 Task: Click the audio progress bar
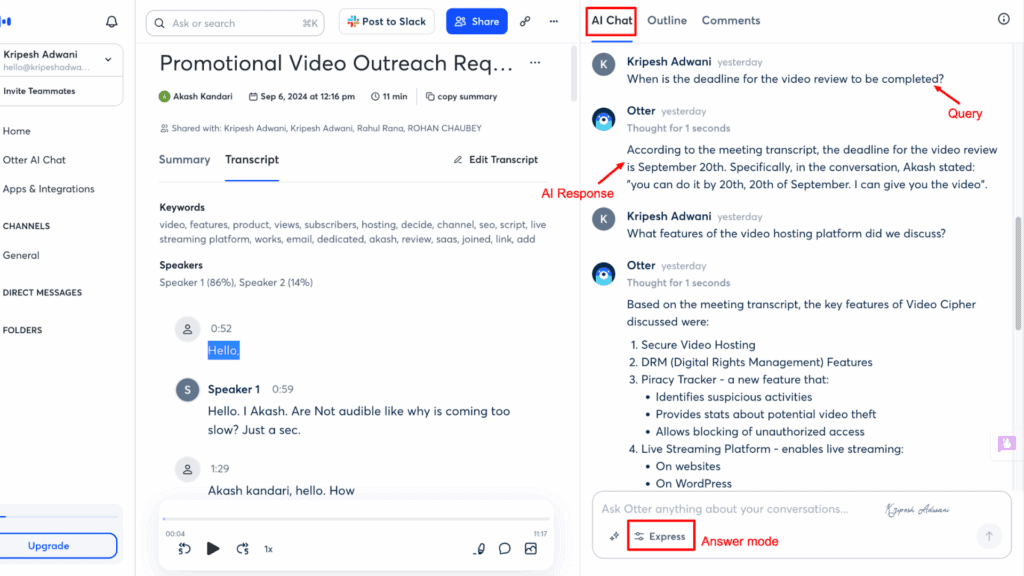pos(356,519)
